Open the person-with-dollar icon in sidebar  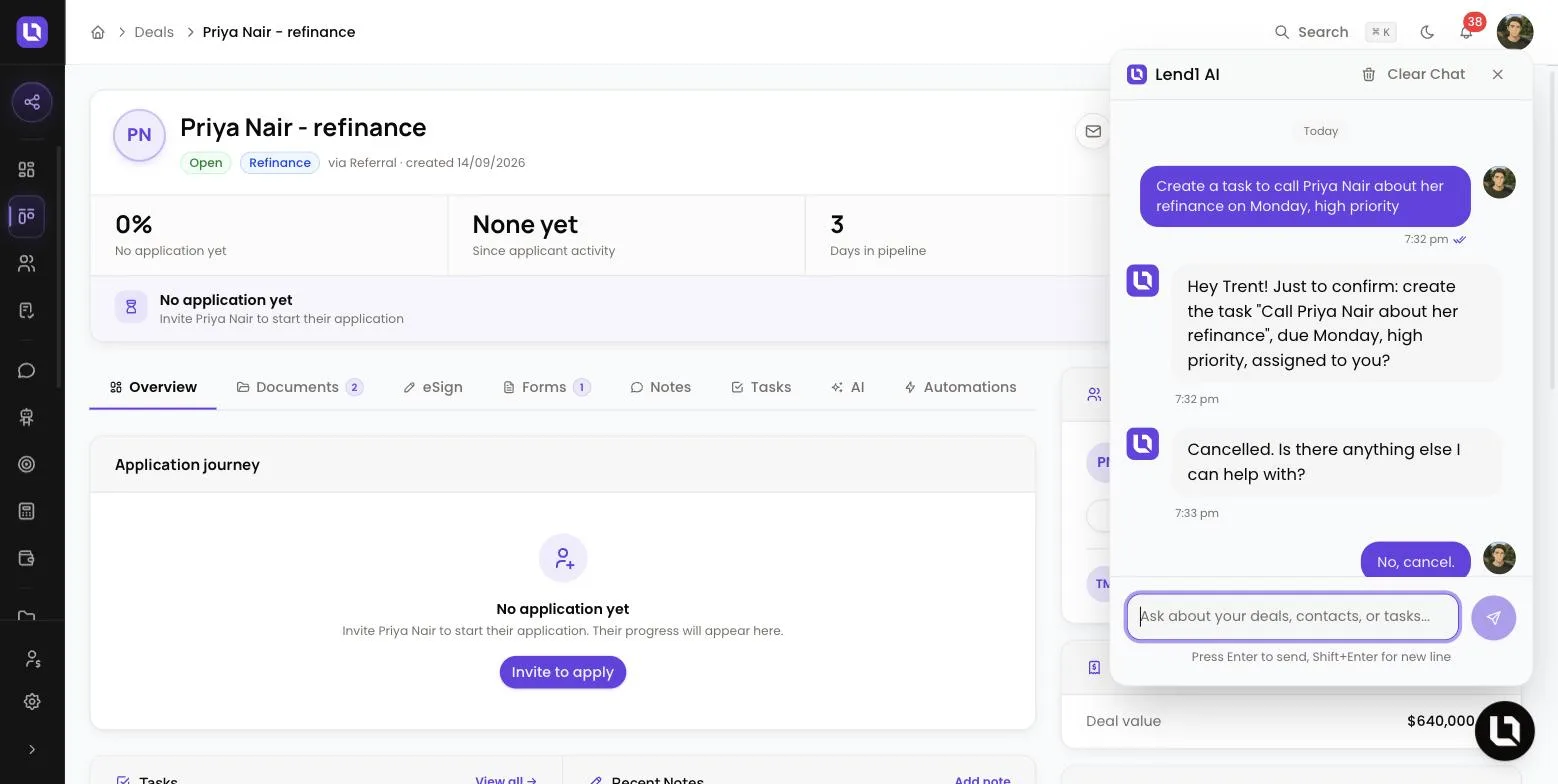tap(32, 659)
